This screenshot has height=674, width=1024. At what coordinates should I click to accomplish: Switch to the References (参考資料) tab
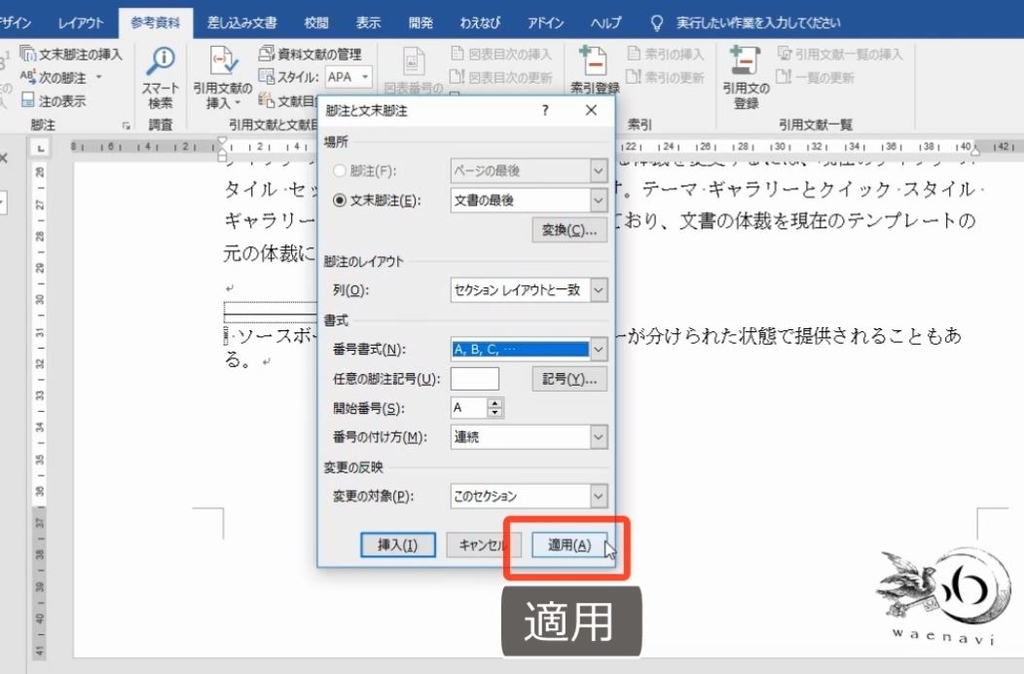[x=155, y=23]
